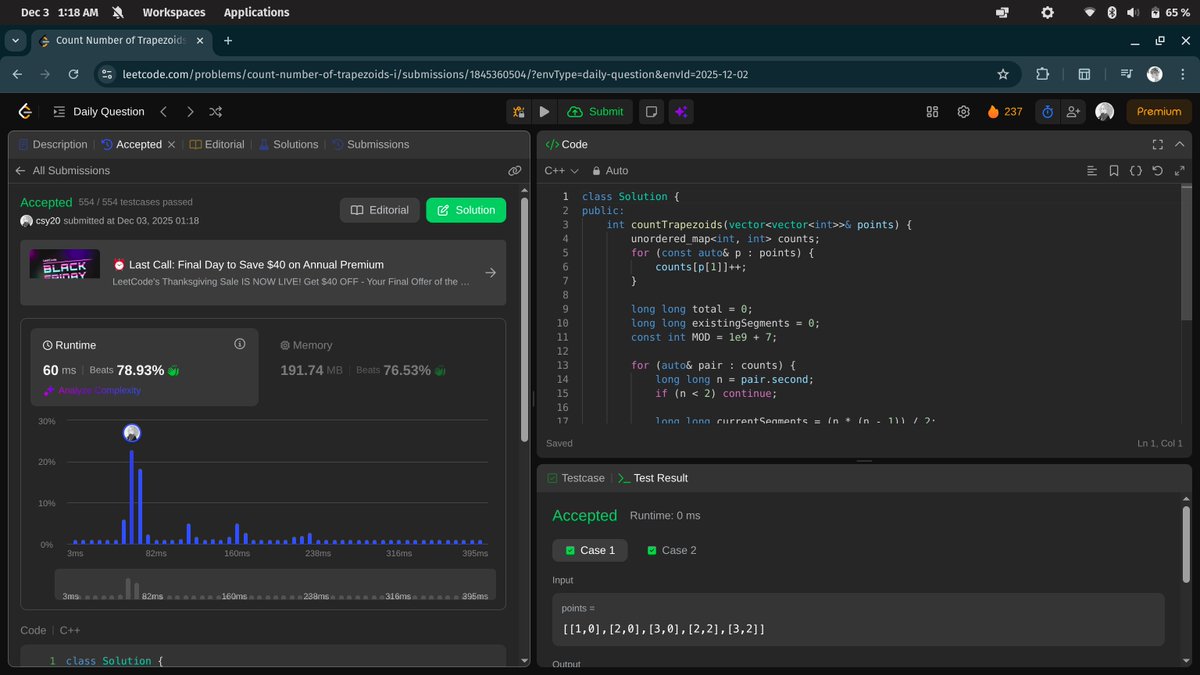The width and height of the screenshot is (1200, 675).
Task: Pick a random question with shuffle icon
Action: (x=216, y=112)
